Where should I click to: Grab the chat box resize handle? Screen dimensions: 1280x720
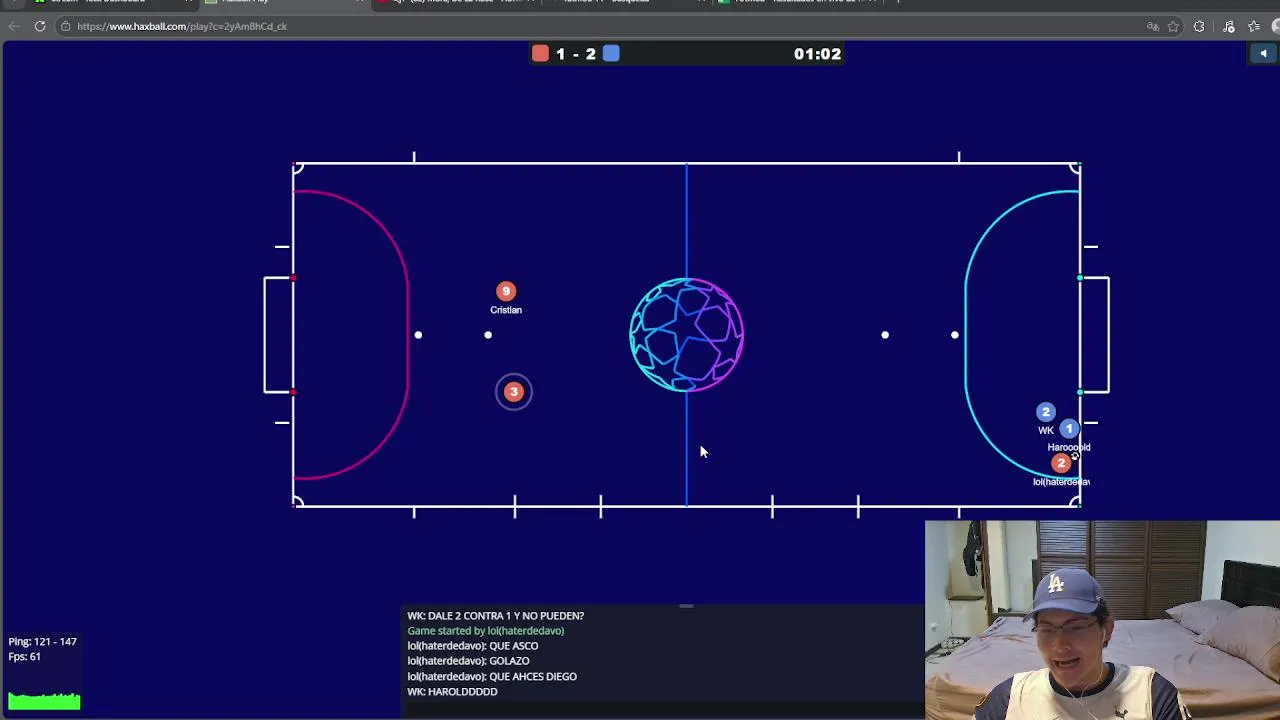pos(686,606)
